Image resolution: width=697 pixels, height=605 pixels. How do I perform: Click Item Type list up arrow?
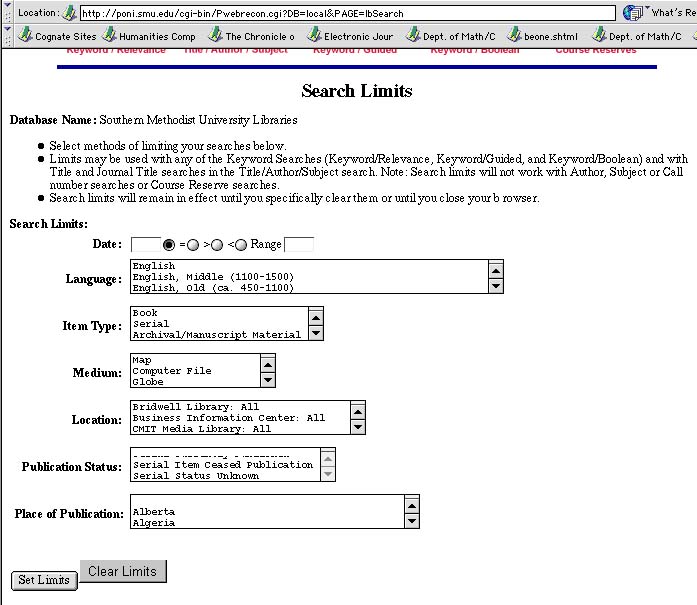click(316, 317)
